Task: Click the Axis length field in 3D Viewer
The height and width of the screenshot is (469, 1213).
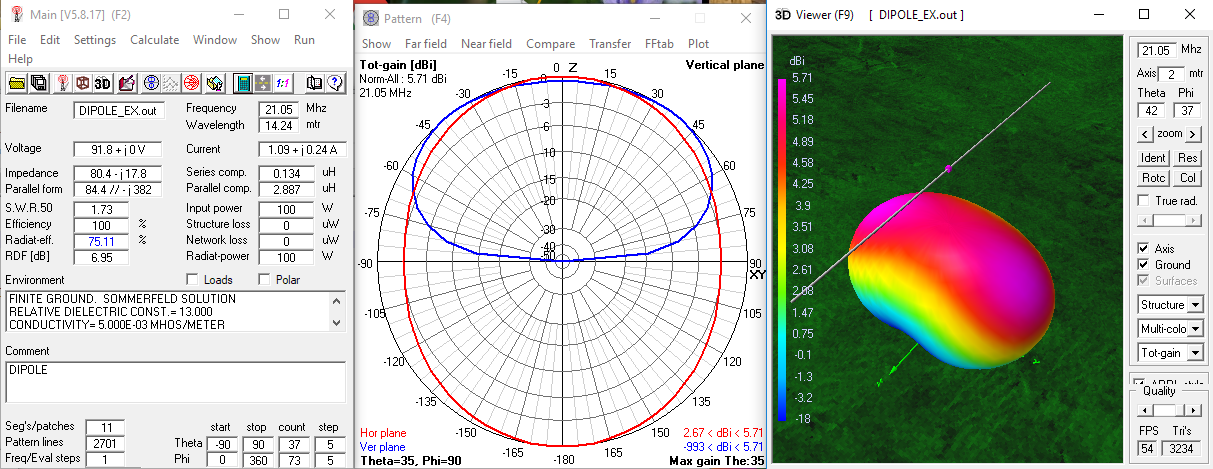Action: point(1170,74)
